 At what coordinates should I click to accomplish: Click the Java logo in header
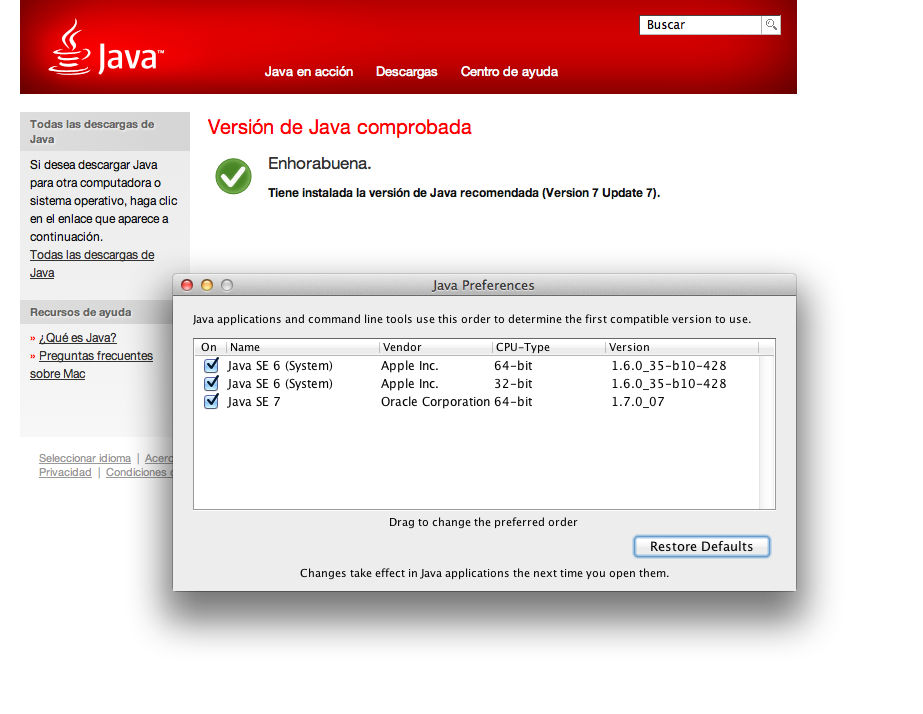(106, 48)
